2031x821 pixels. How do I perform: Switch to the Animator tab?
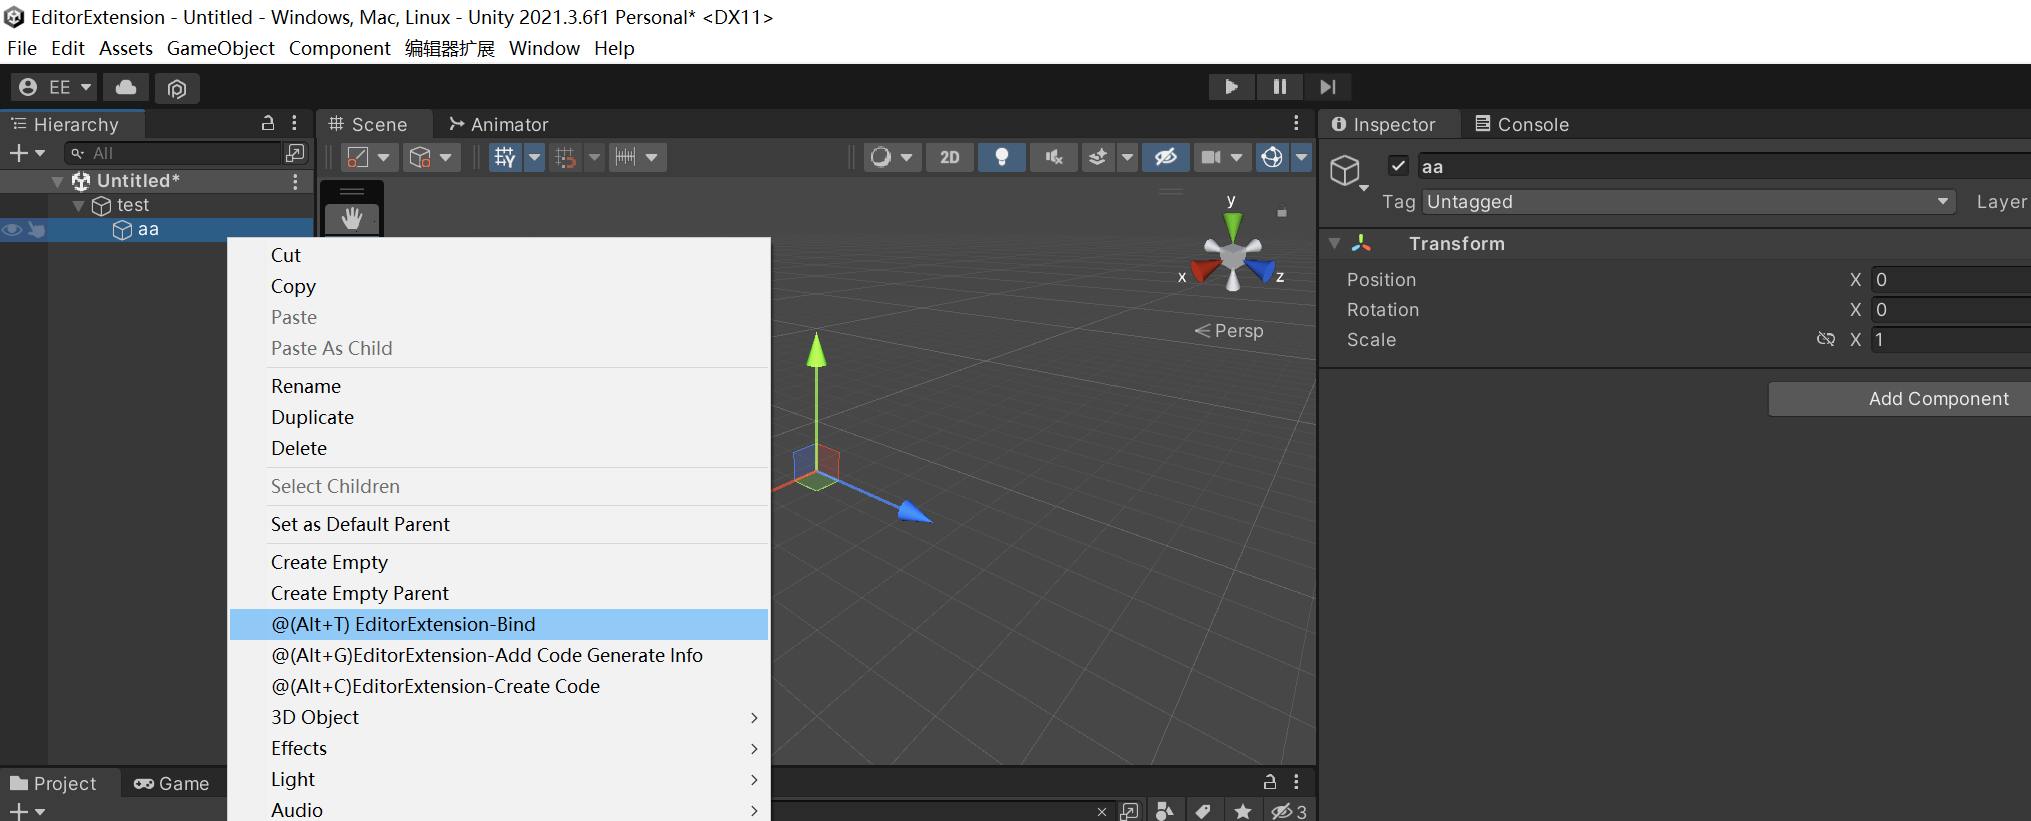499,124
